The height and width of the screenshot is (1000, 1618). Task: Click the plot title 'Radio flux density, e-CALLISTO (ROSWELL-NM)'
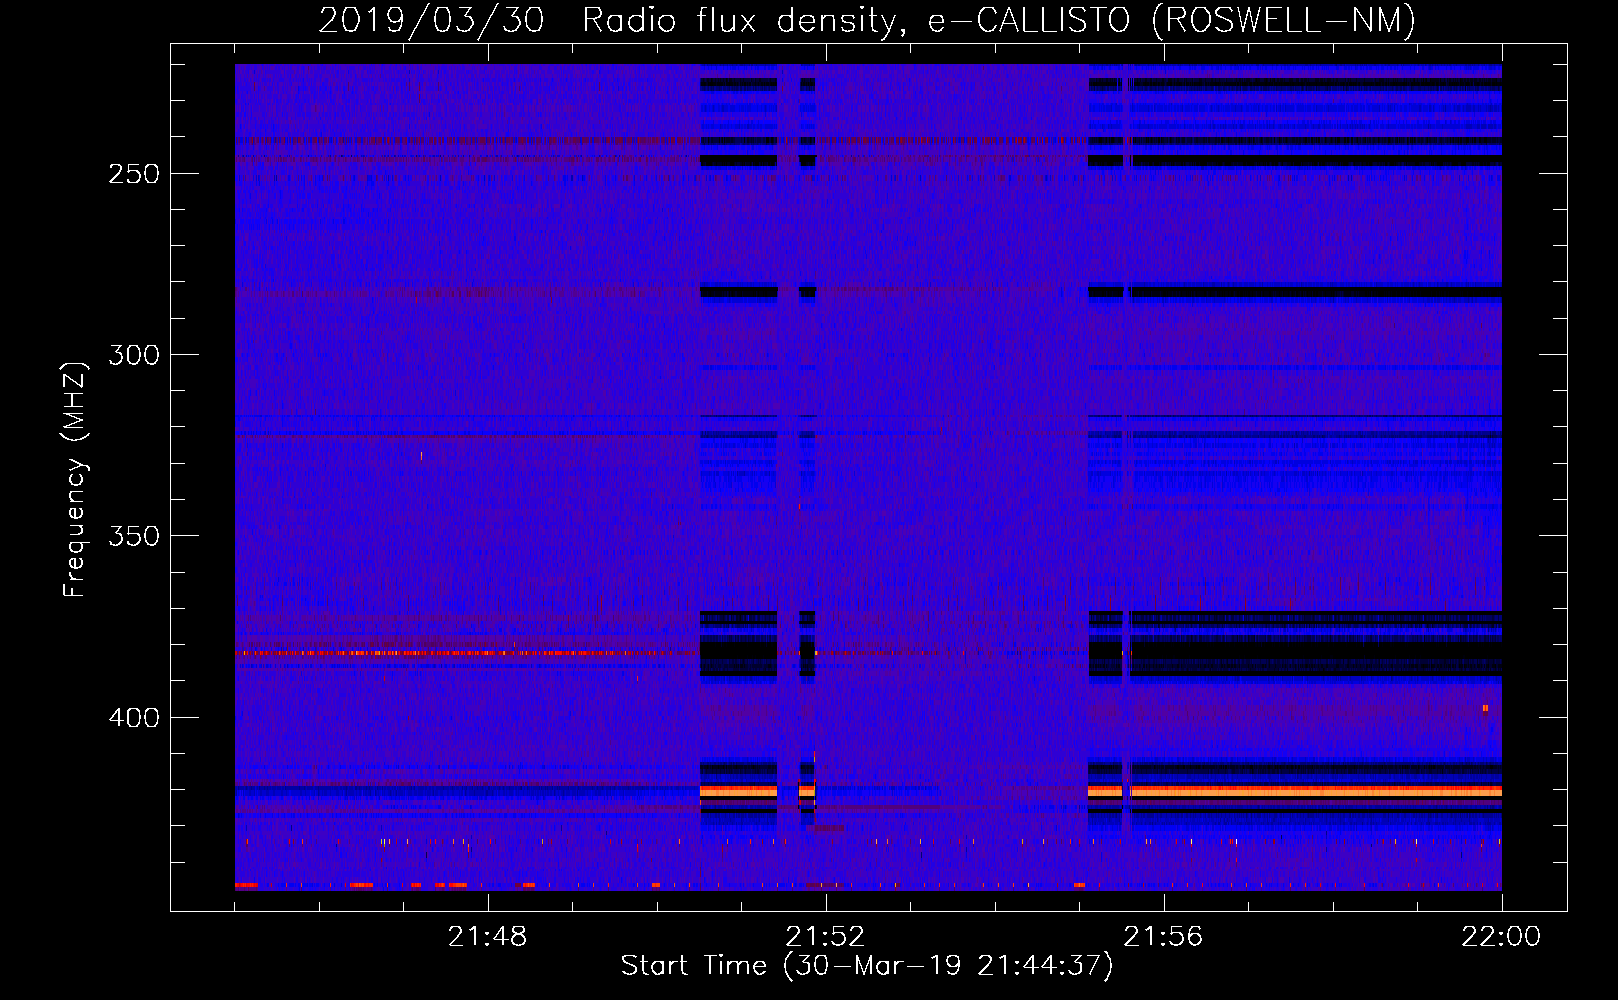point(999,20)
